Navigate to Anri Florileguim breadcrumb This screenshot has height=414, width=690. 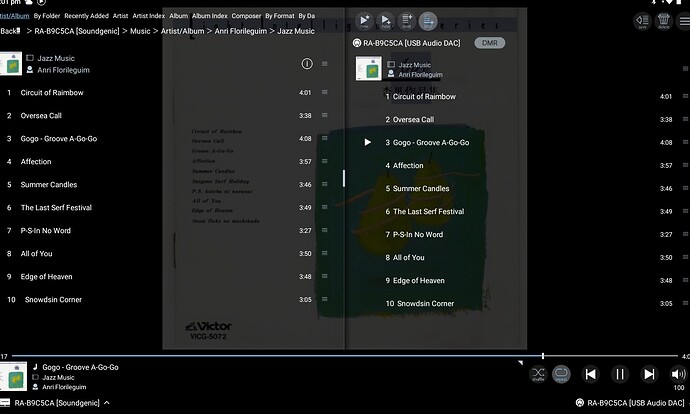coord(241,31)
